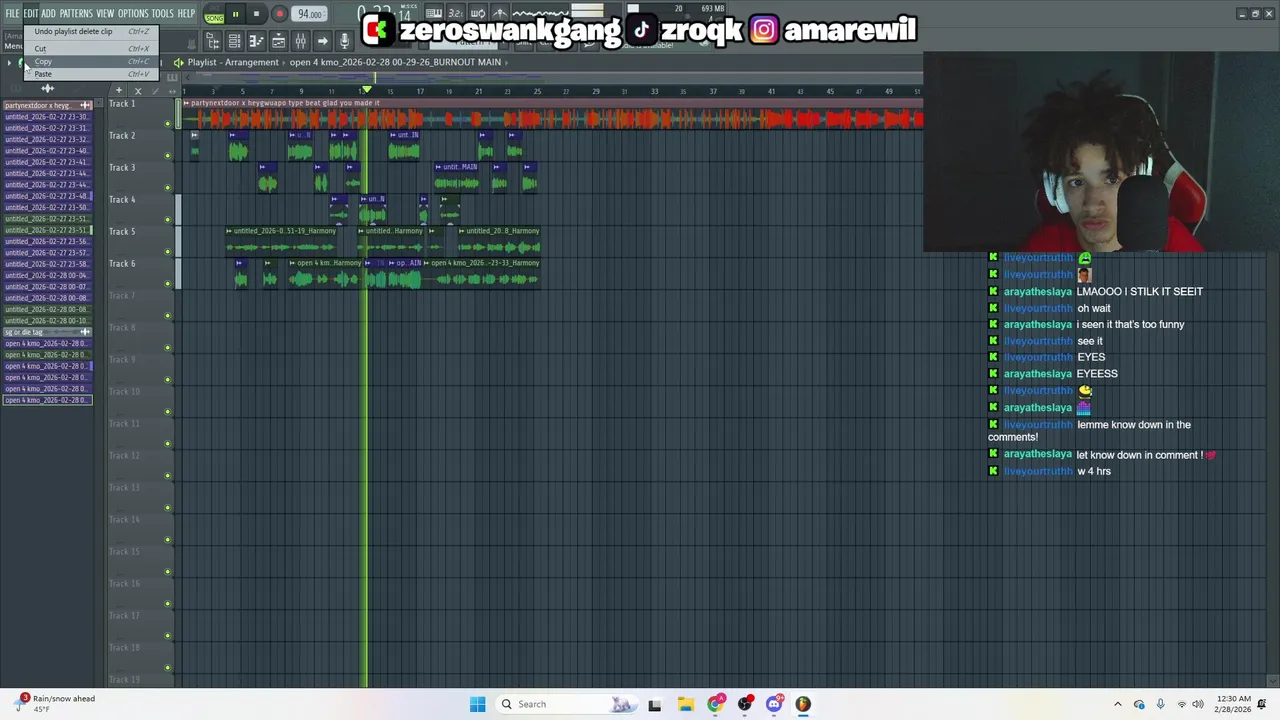Mute Track 8 via its green dot
This screenshot has height=720, width=1280.
tap(168, 347)
